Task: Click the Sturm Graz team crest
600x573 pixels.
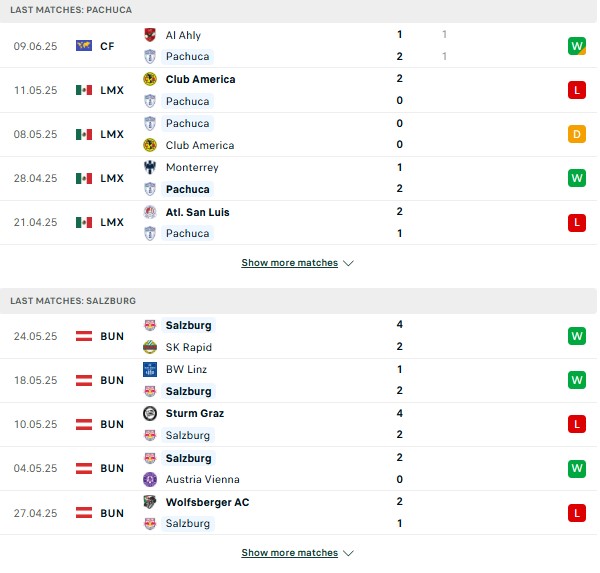Action: 150,413
